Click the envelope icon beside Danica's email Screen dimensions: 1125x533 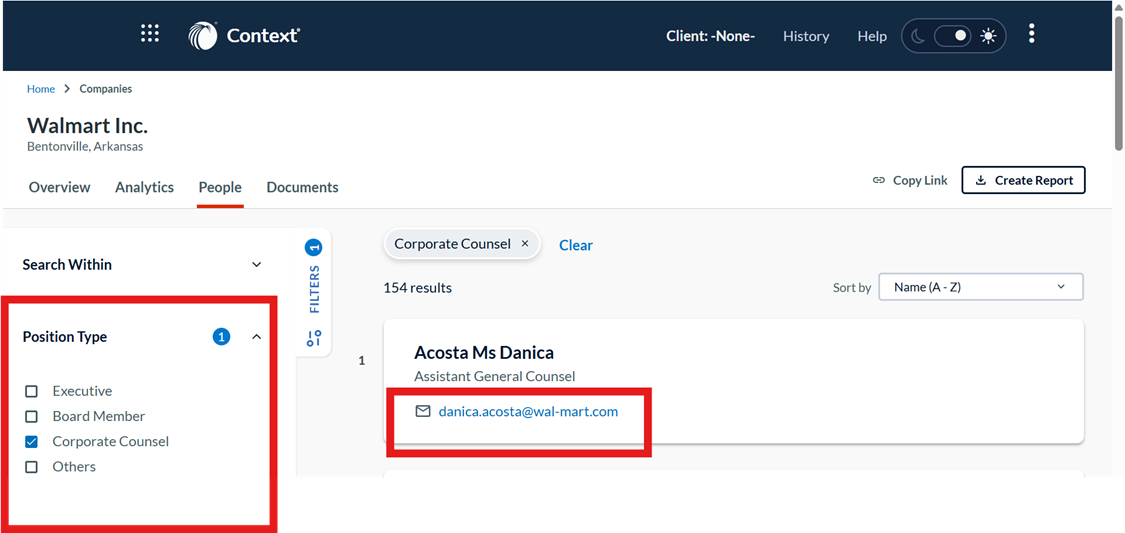point(423,411)
